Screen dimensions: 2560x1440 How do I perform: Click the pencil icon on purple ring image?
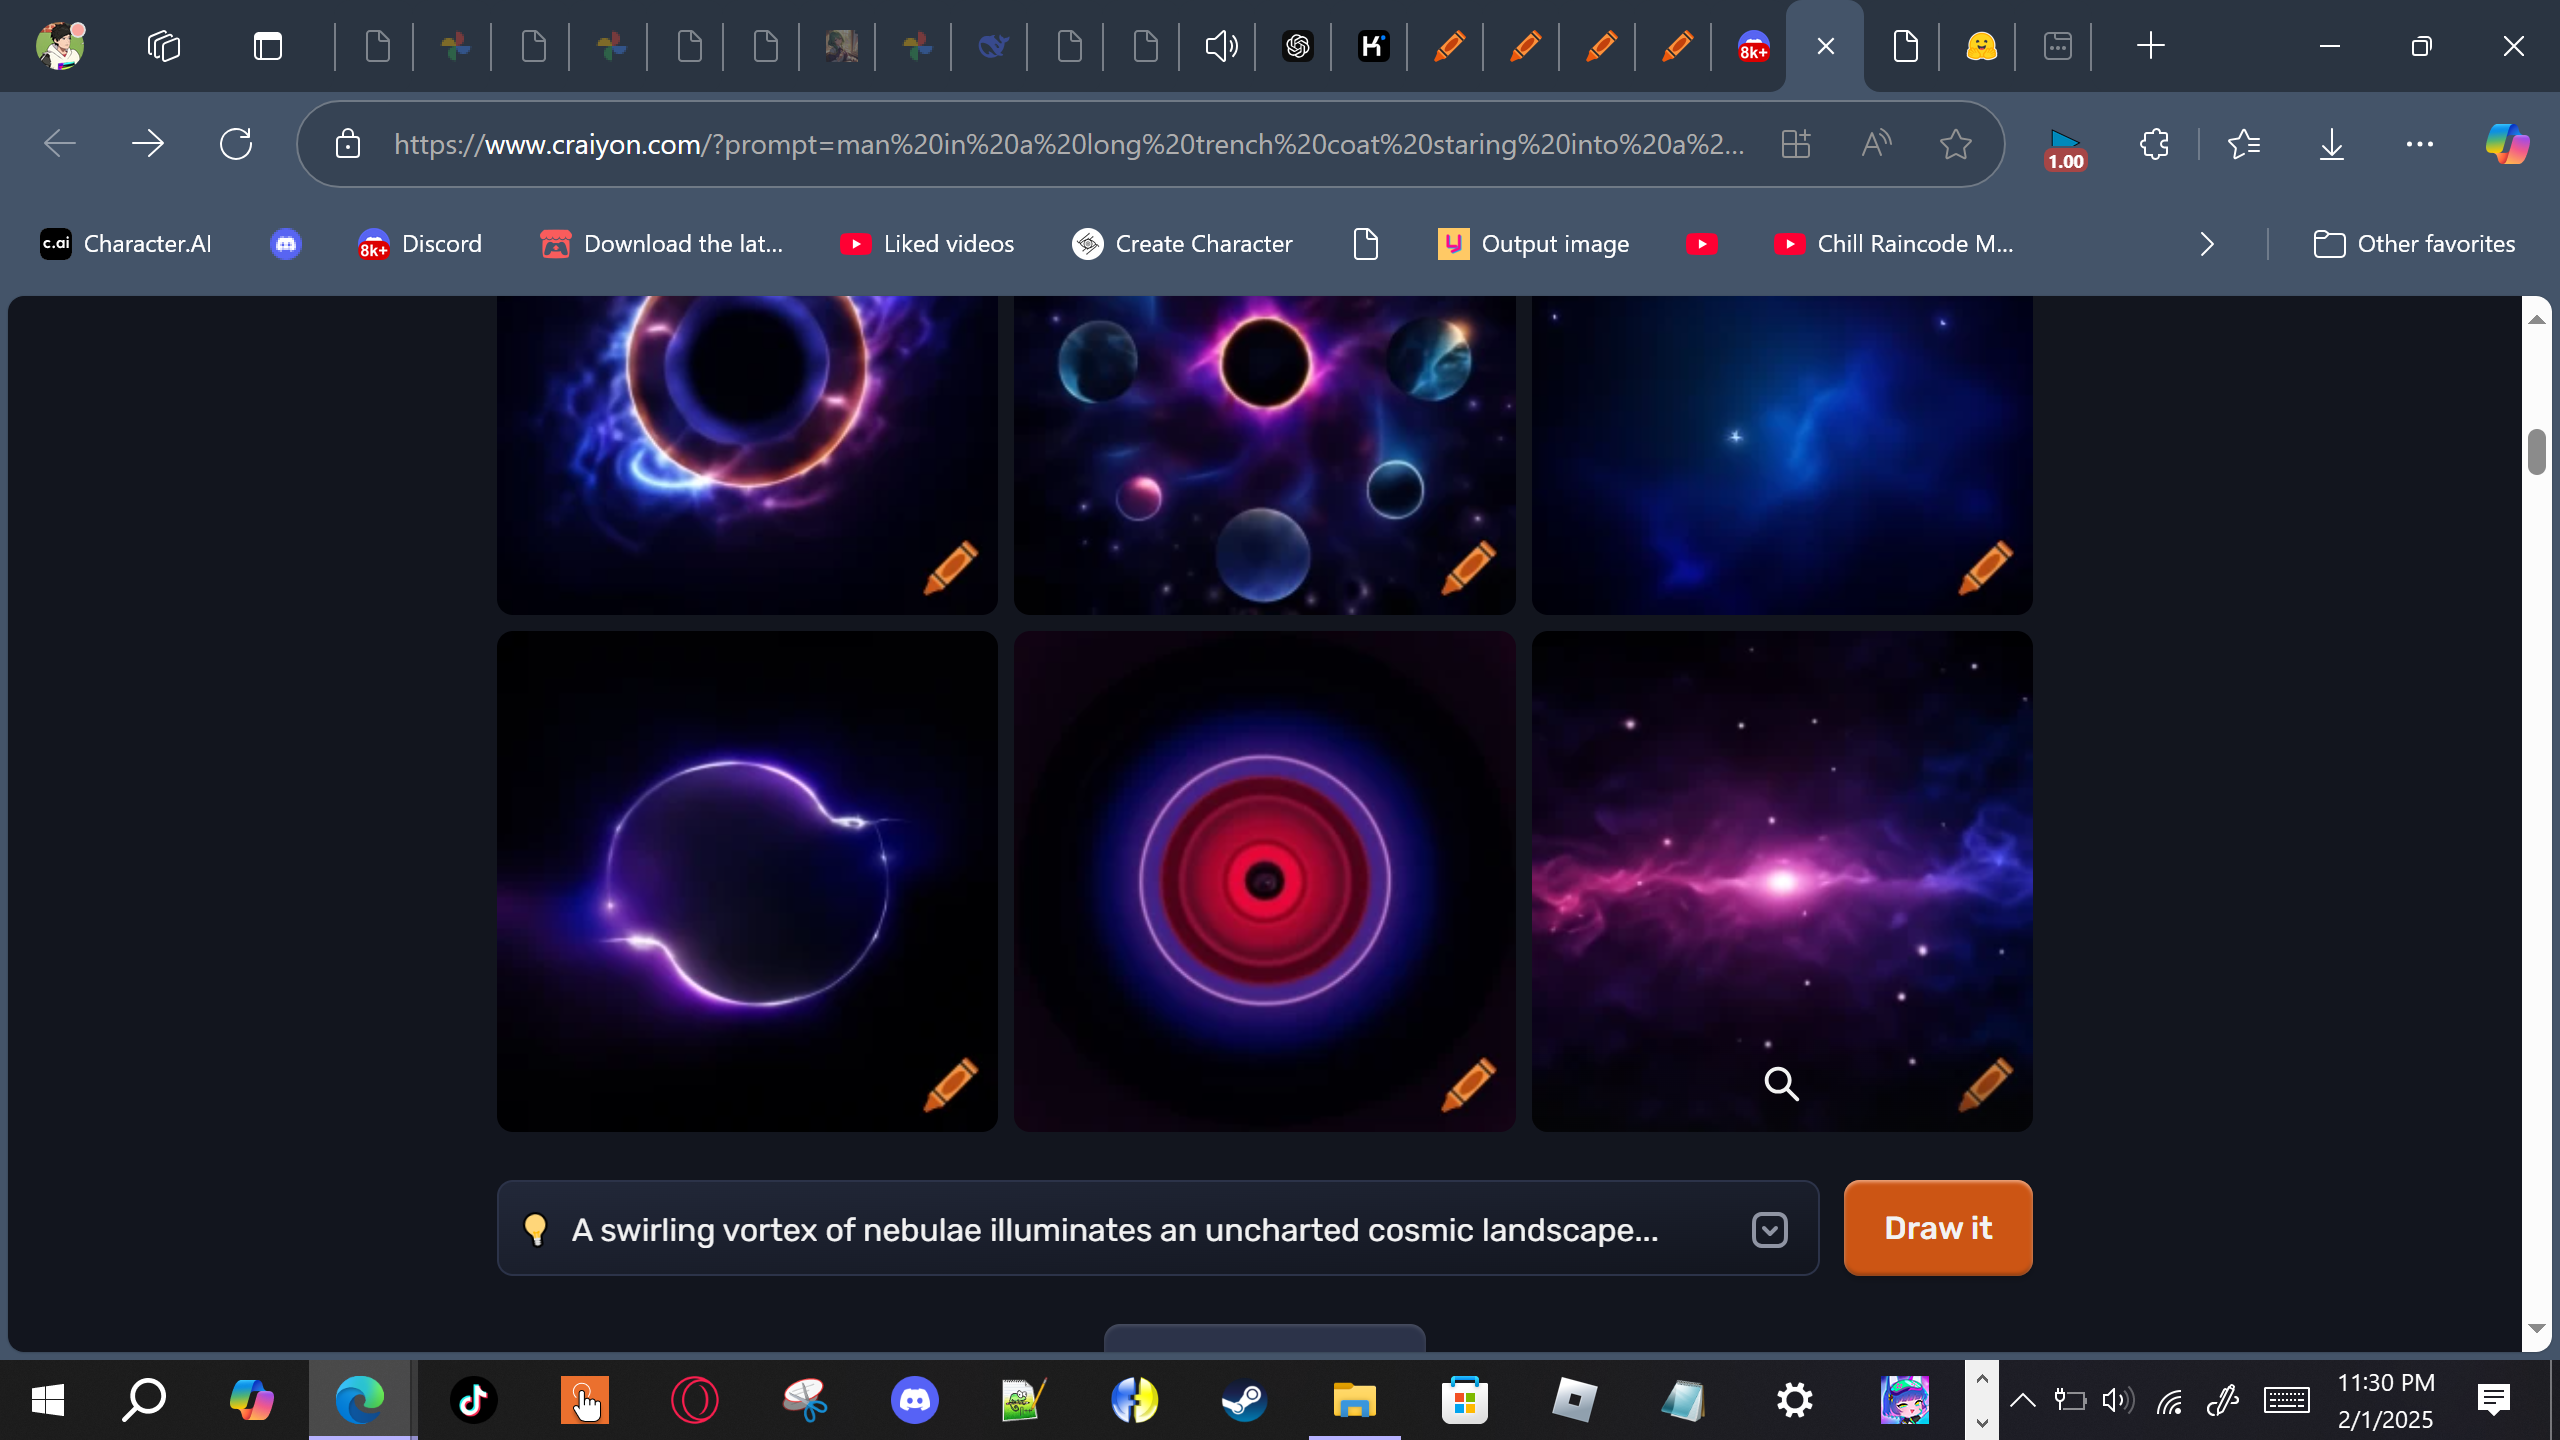[950, 1084]
